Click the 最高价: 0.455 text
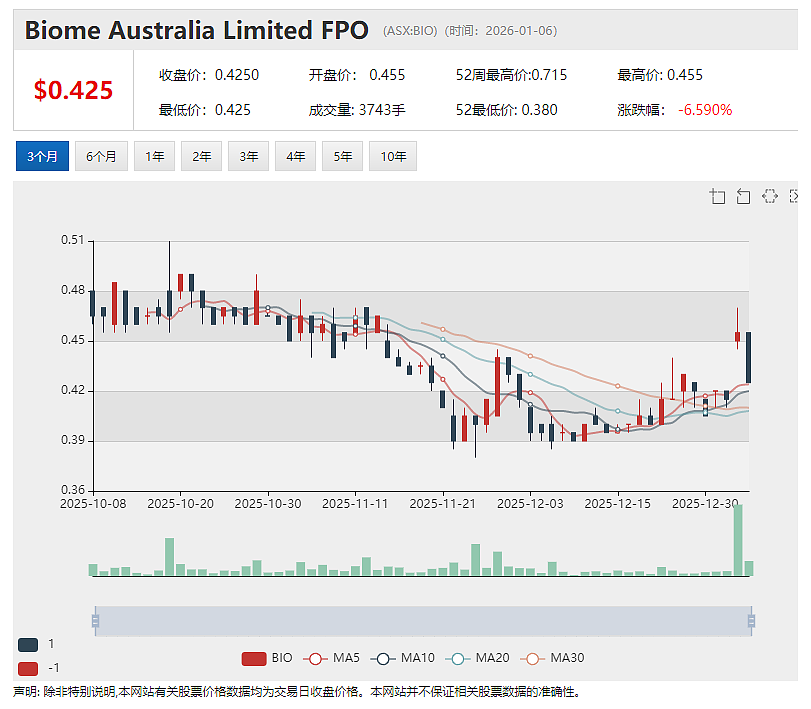 coord(660,76)
